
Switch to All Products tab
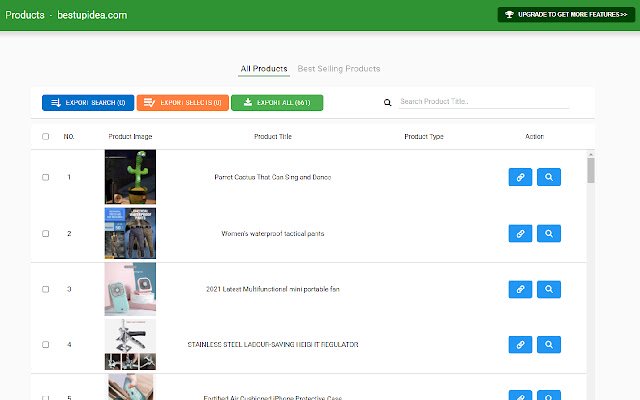tap(264, 69)
